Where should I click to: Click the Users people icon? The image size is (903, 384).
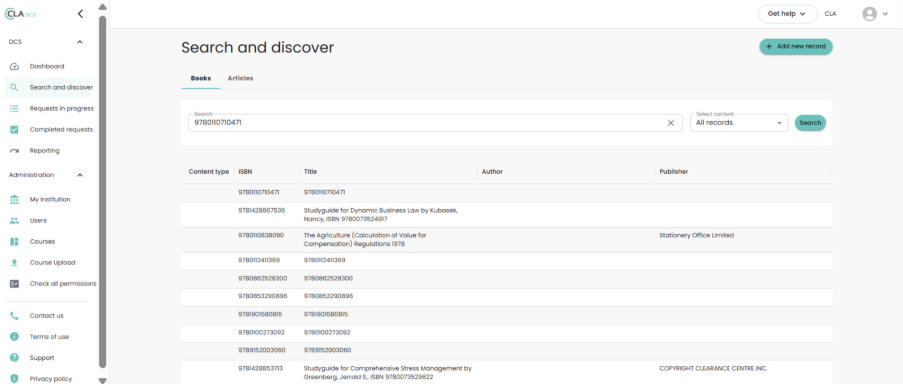click(14, 220)
